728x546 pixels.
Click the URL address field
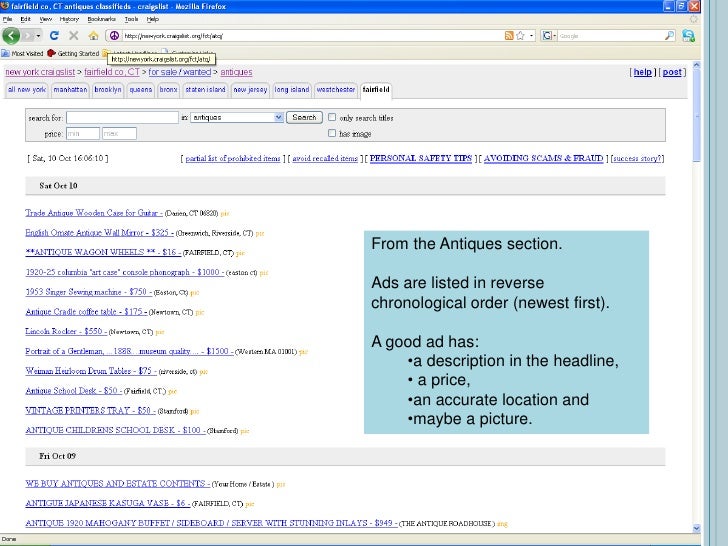pyautogui.click(x=311, y=36)
